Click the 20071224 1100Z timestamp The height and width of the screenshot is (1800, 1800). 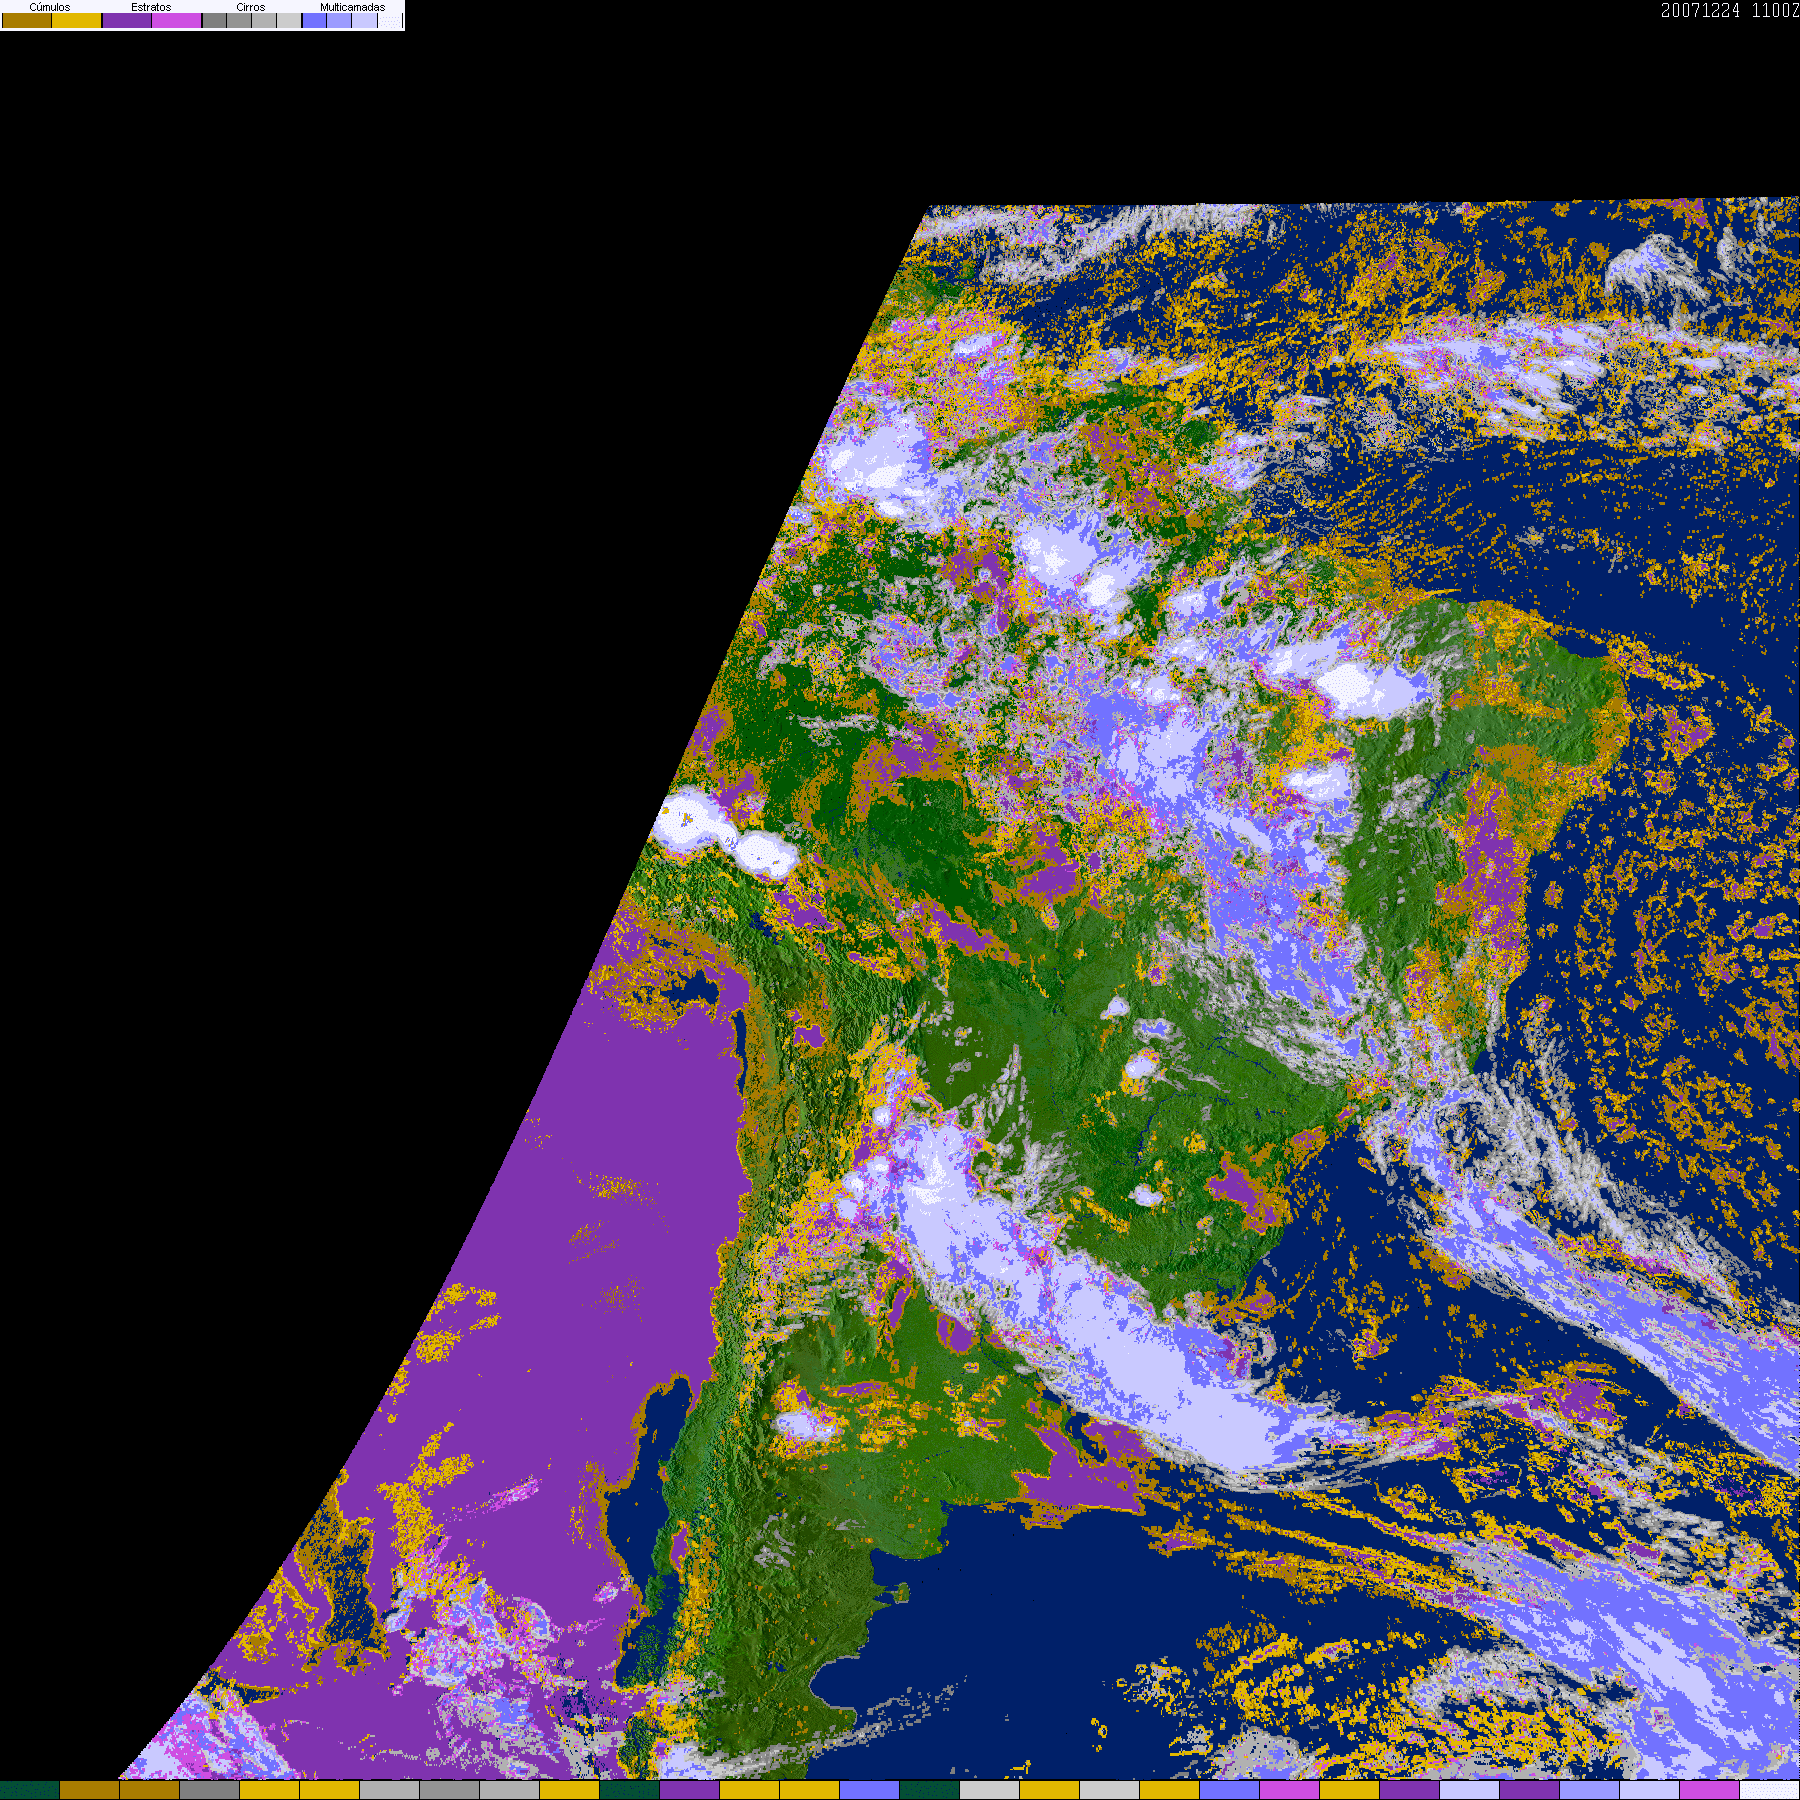(x=1730, y=11)
